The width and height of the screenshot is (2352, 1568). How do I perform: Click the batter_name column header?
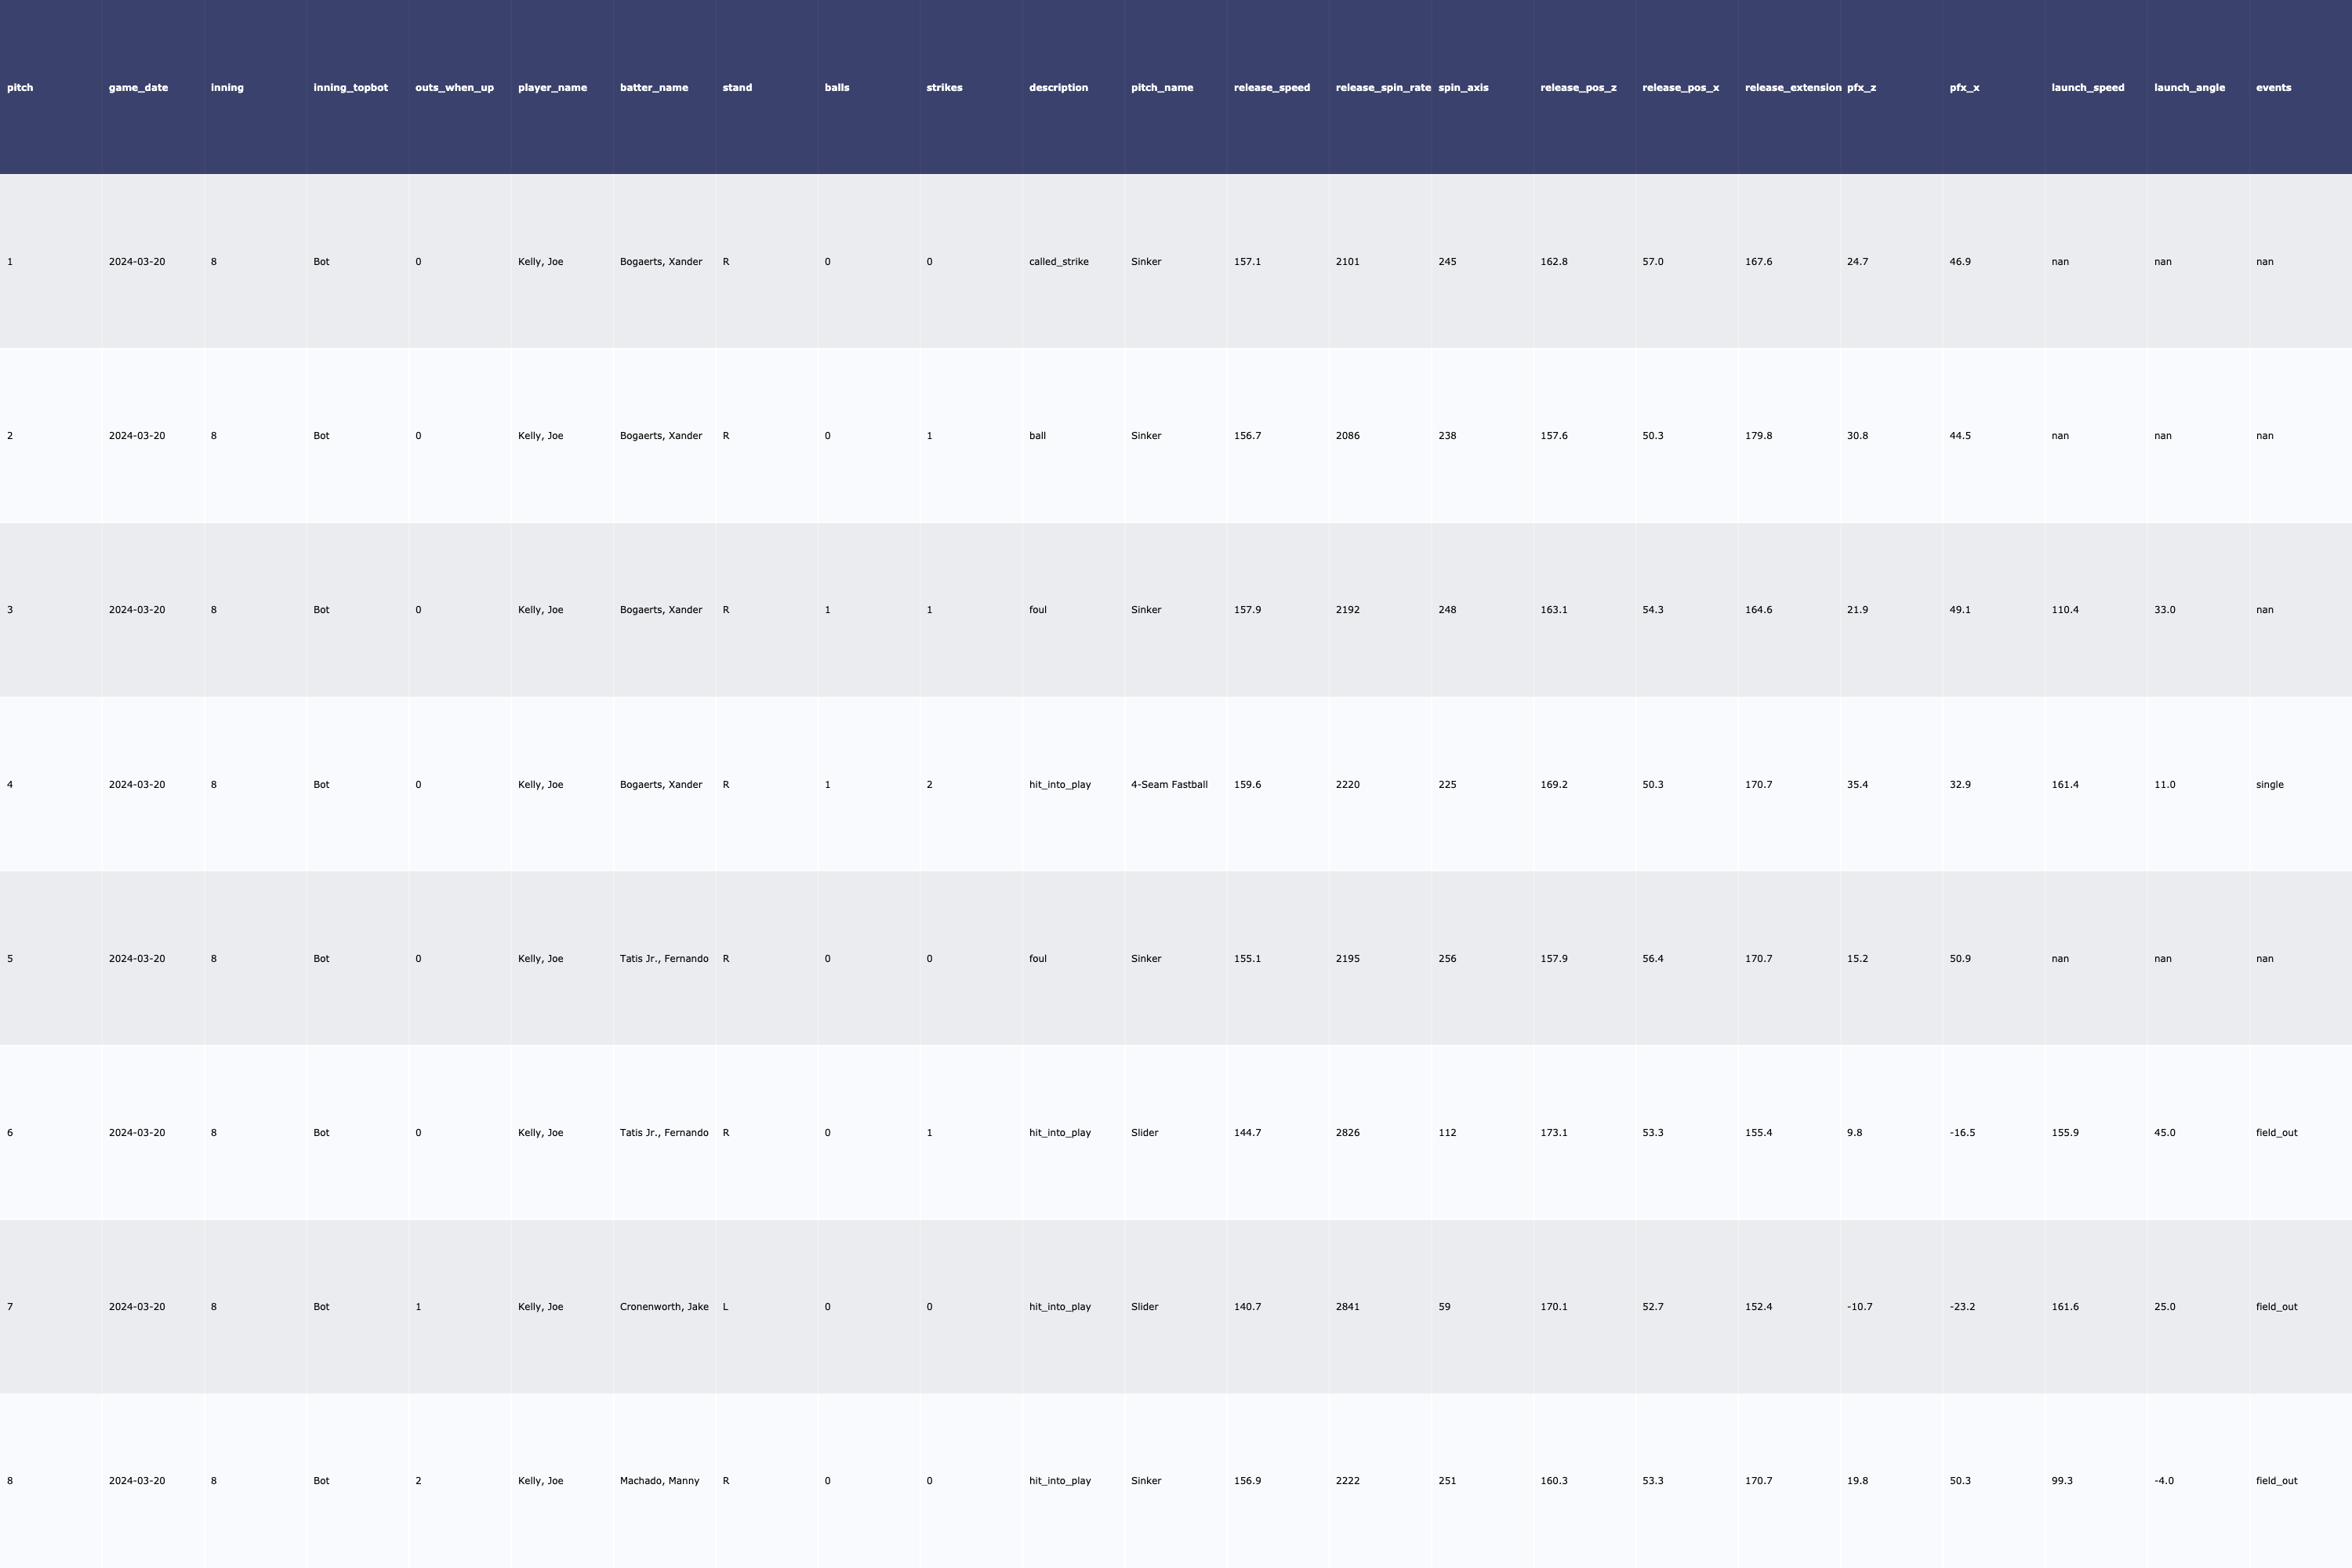pyautogui.click(x=653, y=88)
